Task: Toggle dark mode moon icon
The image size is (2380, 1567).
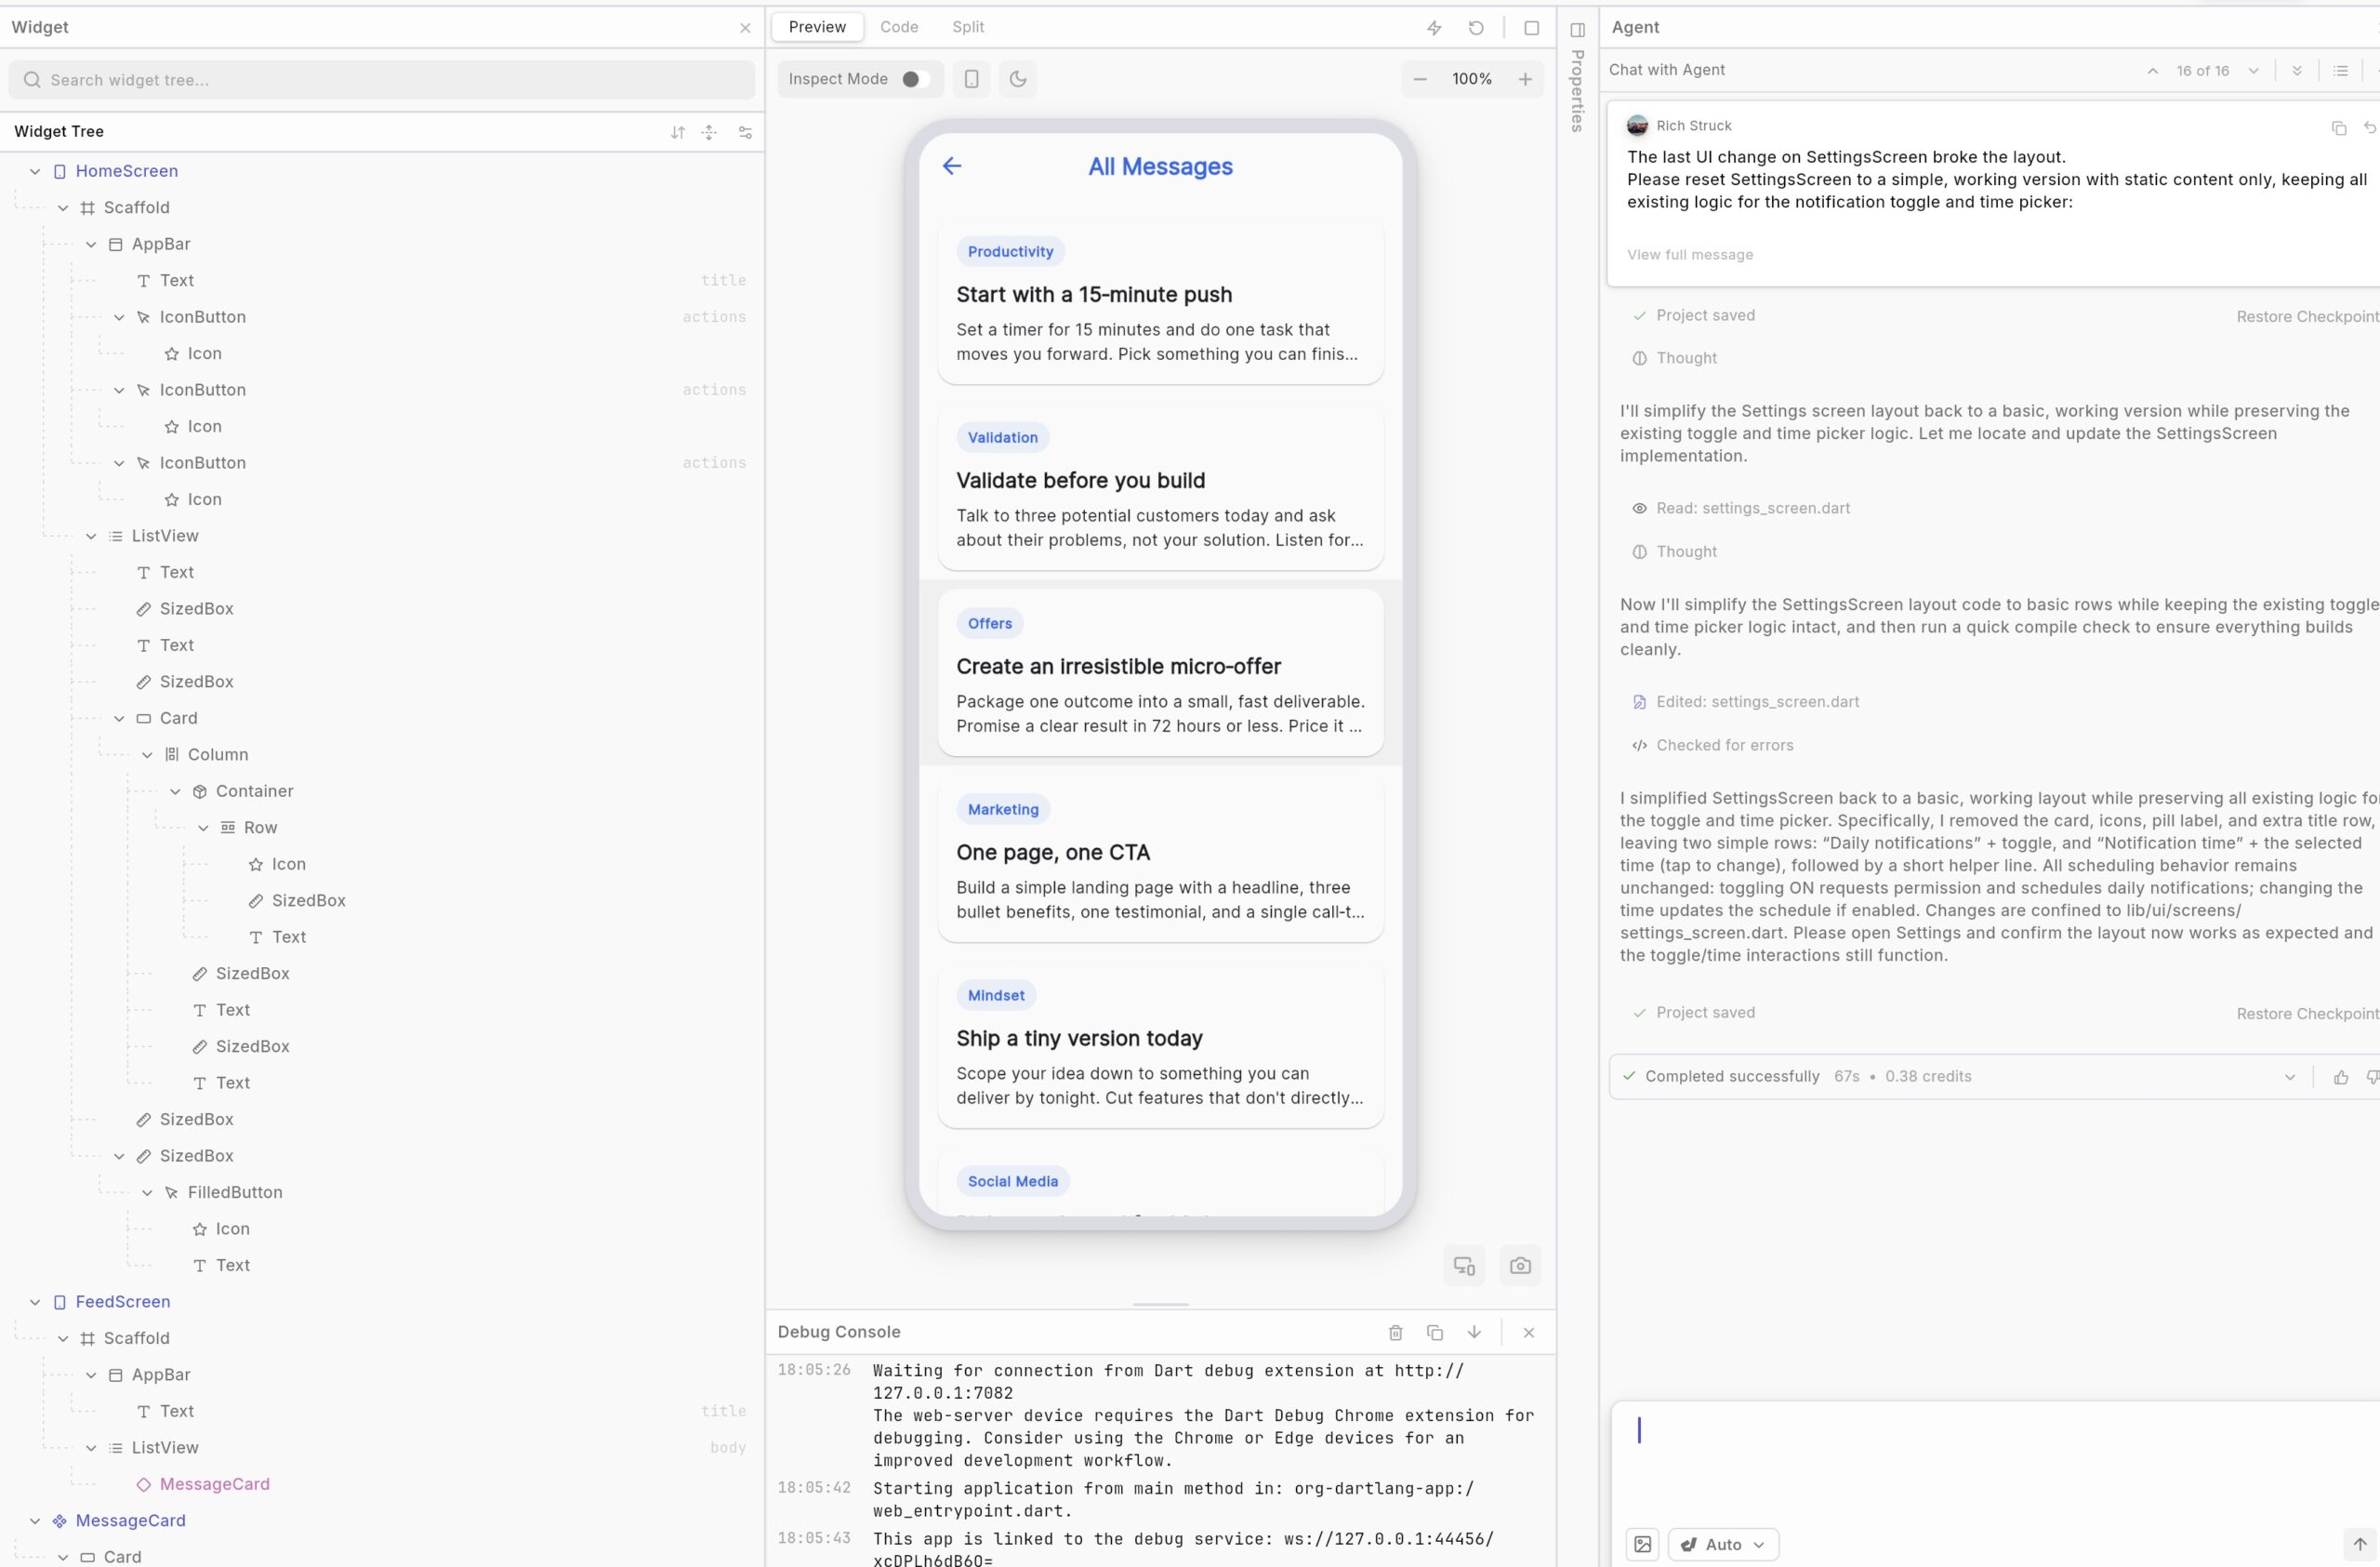Action: point(1018,79)
